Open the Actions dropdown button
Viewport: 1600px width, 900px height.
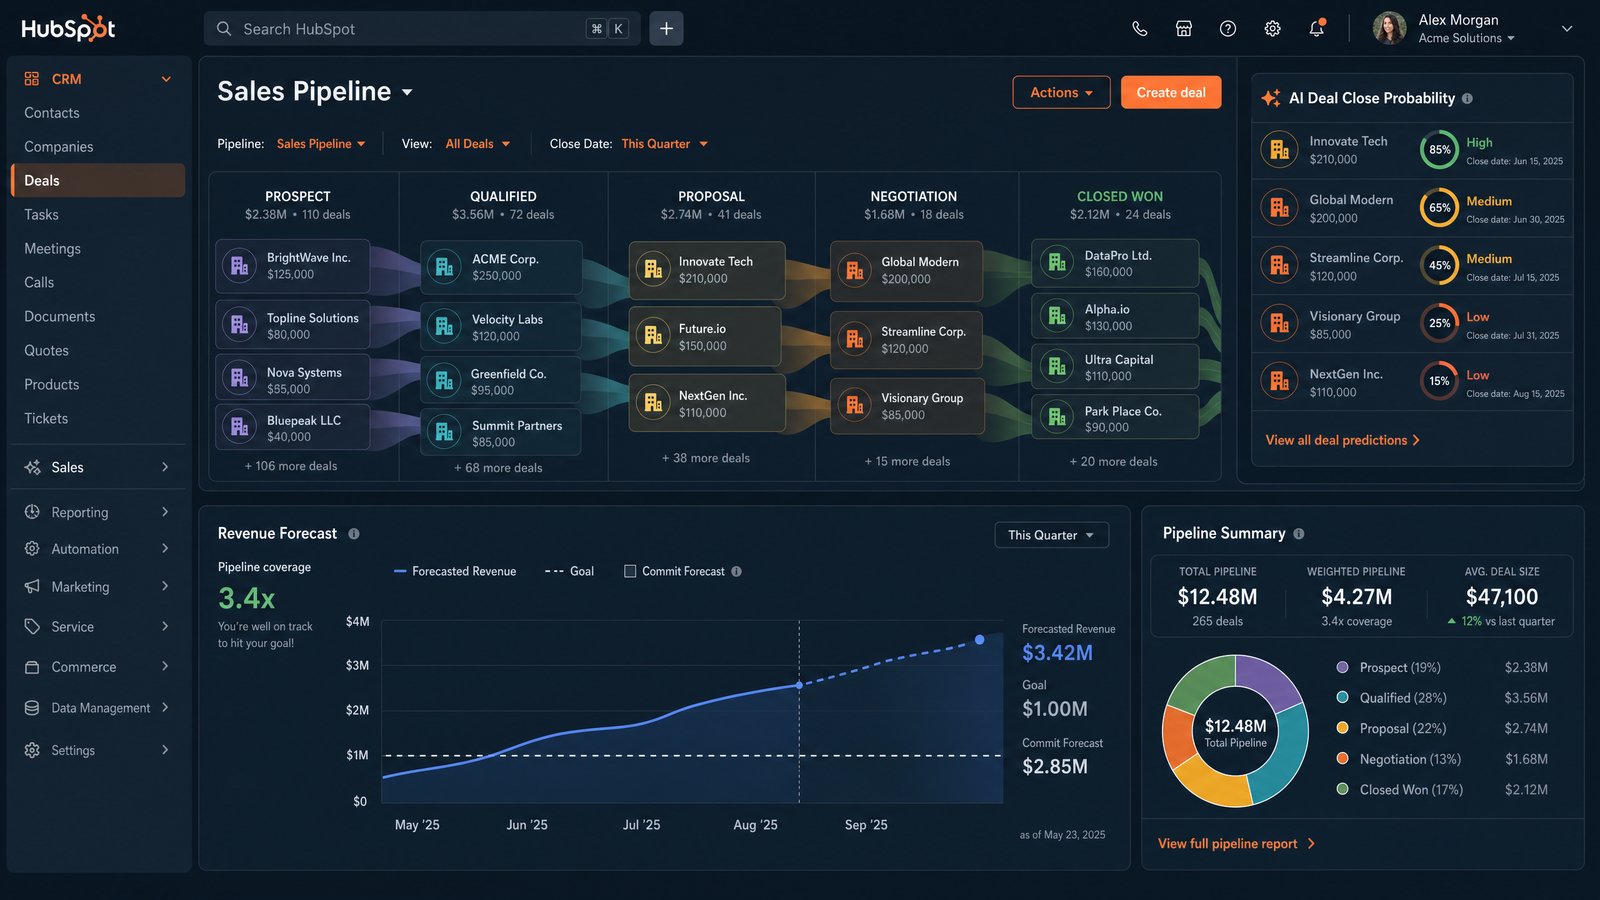[1061, 92]
